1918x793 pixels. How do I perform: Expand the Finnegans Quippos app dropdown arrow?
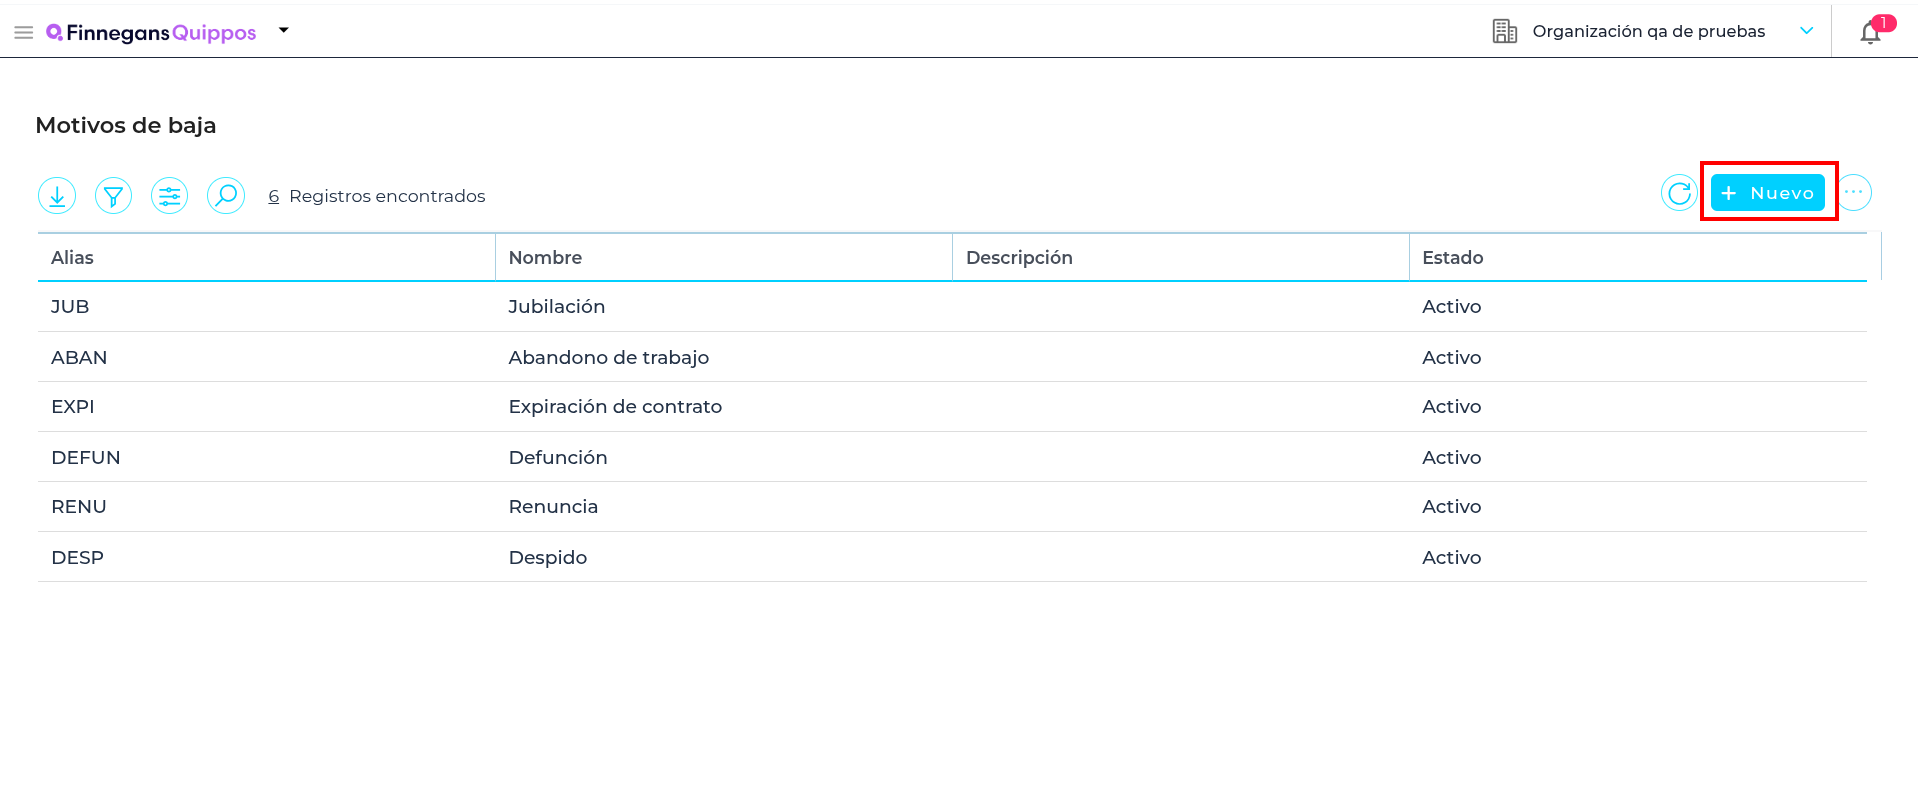point(284,31)
